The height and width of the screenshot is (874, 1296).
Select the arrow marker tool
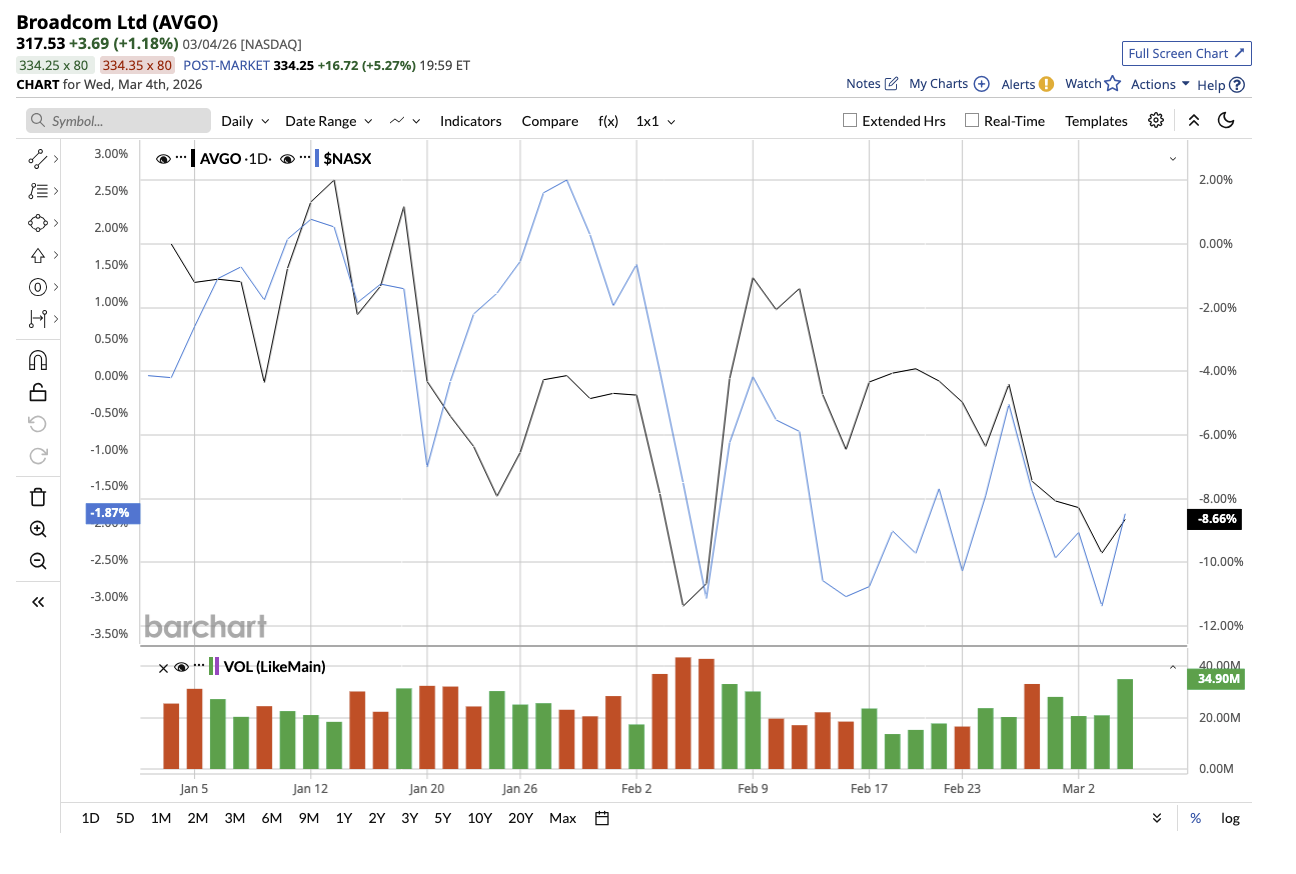coord(38,255)
